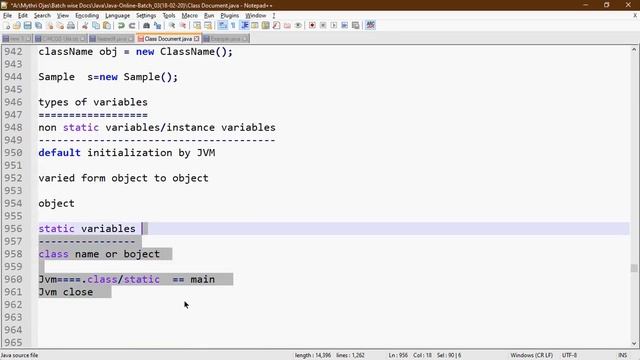Toggle word wrap in the toolbar
Viewport: 640px width, 360px height.
pos(222,25)
